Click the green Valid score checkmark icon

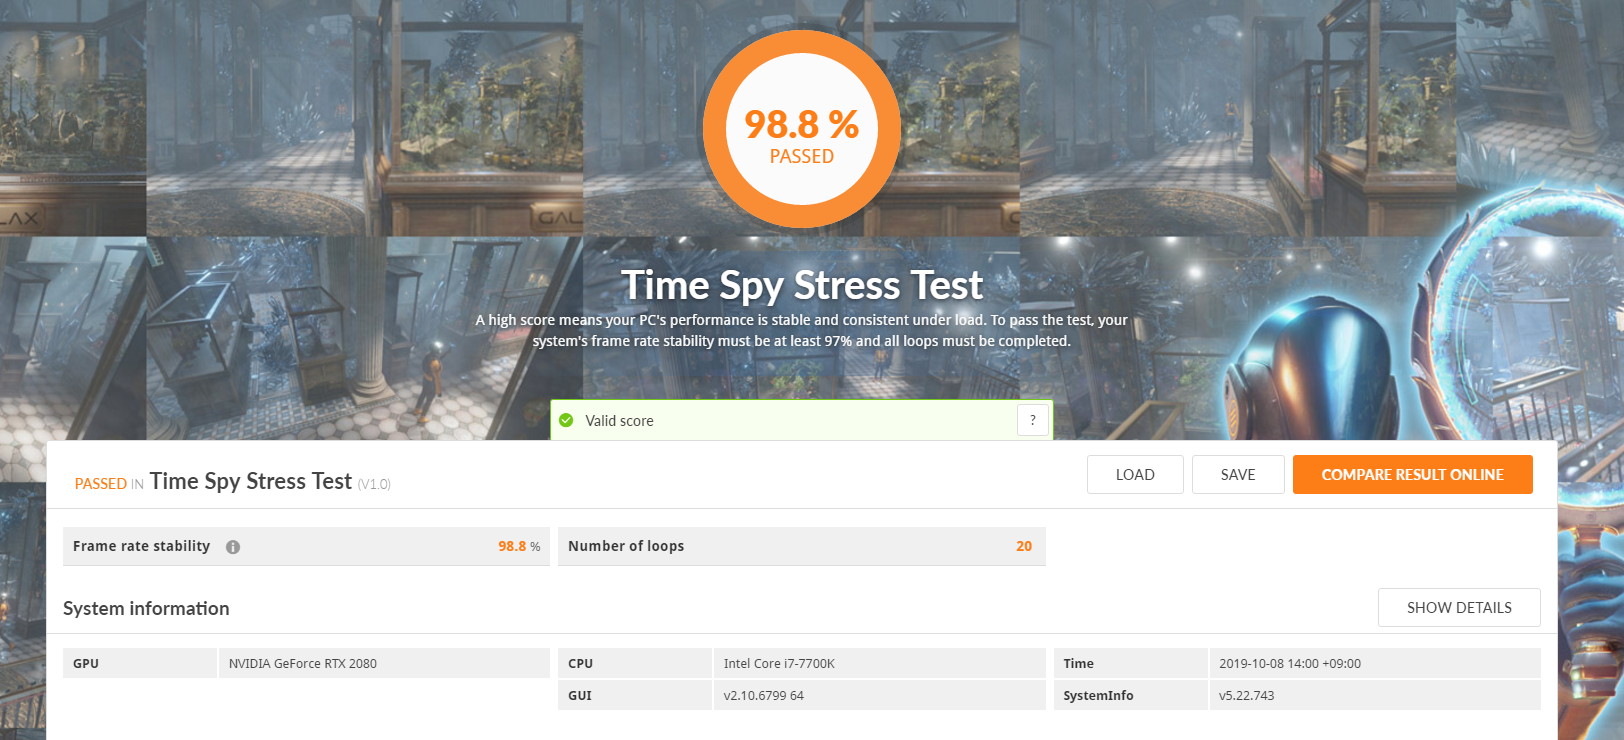[x=566, y=420]
